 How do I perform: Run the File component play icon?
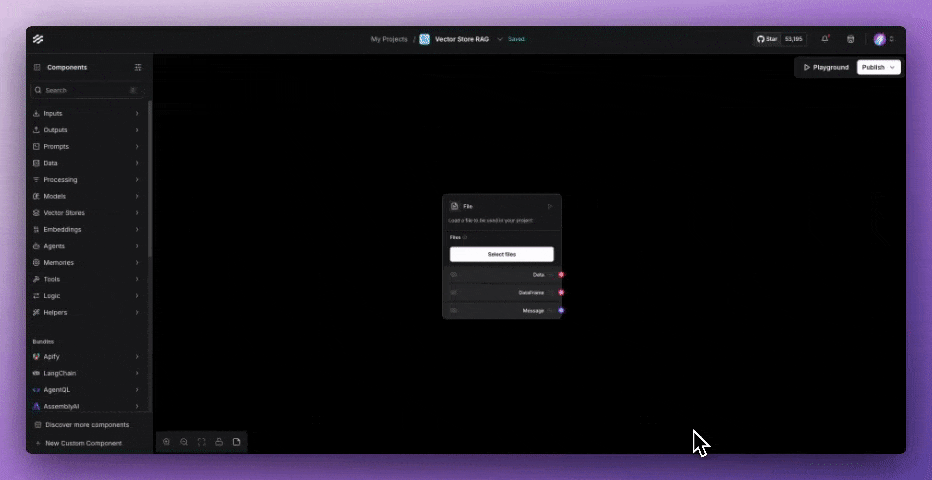pyautogui.click(x=549, y=206)
